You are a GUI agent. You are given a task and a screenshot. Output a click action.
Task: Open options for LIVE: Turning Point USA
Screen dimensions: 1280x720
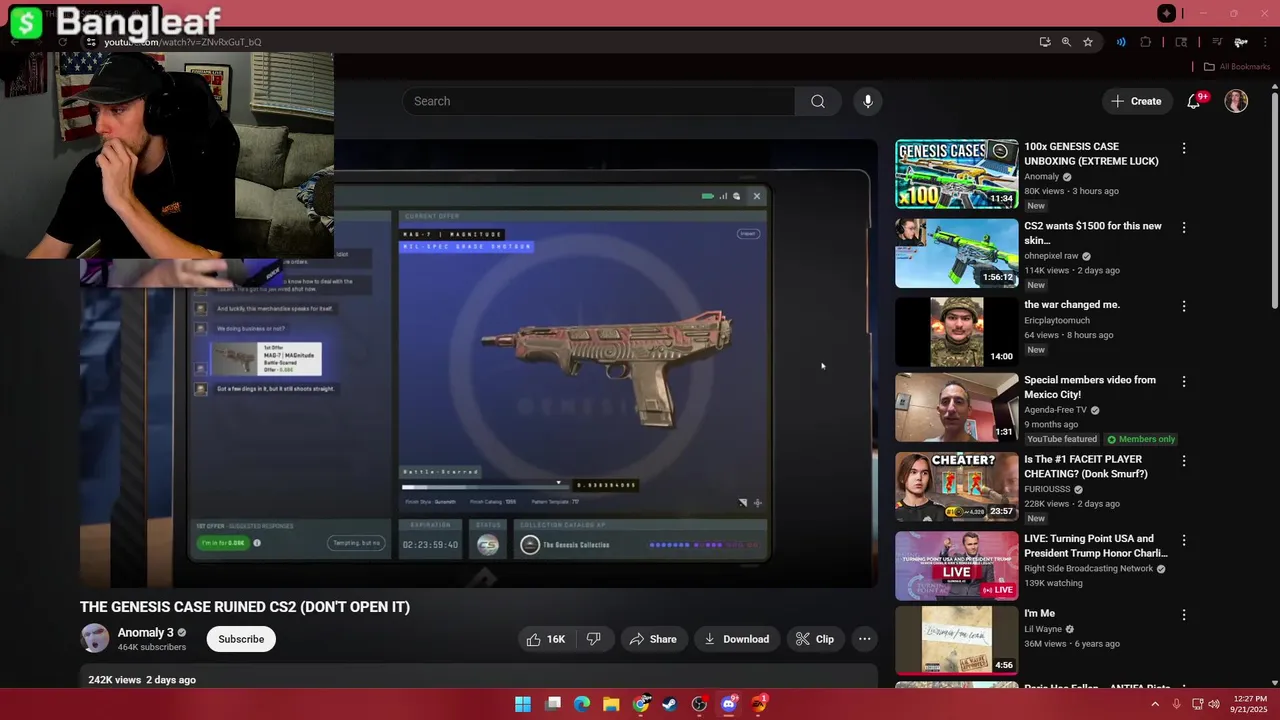coord(1184,540)
